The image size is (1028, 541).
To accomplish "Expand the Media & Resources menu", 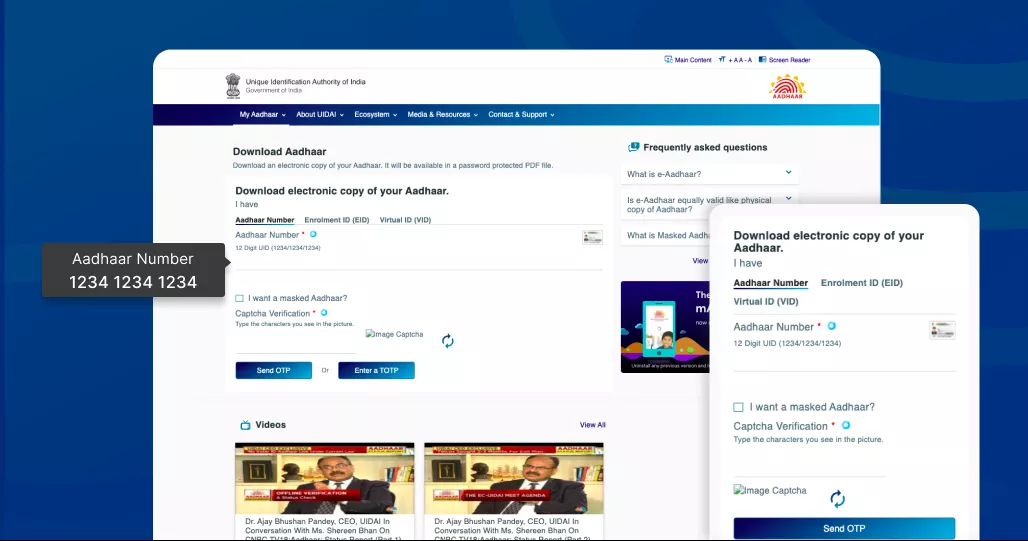I will [442, 115].
